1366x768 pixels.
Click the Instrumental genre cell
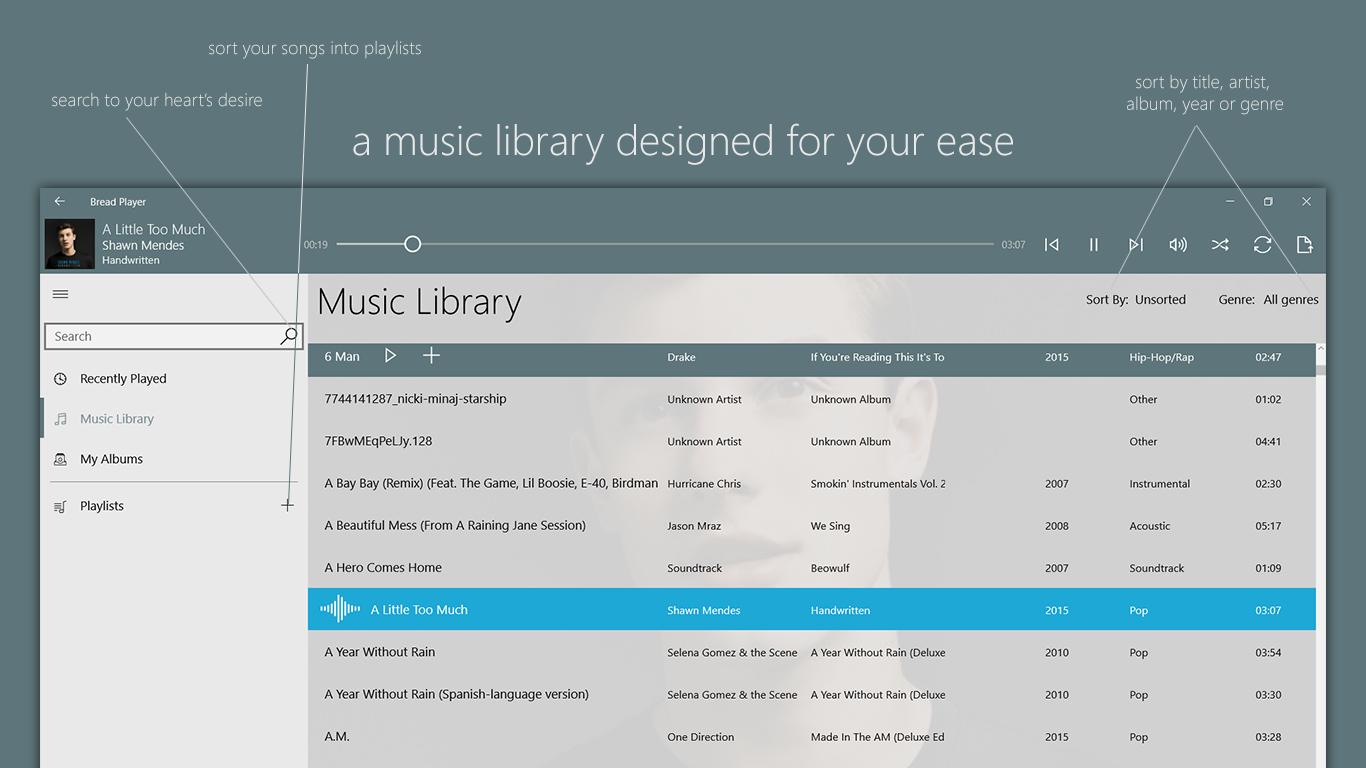click(1159, 484)
